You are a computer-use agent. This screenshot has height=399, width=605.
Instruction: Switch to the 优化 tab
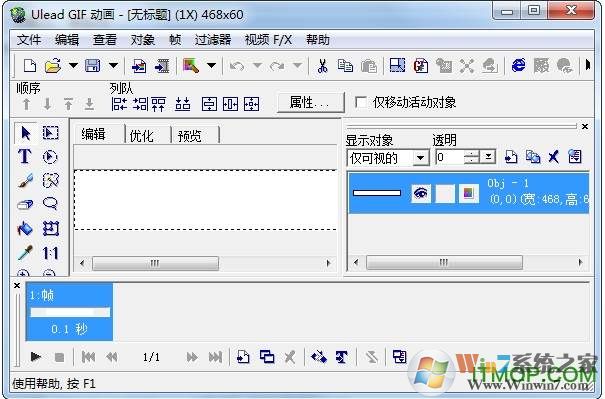pos(148,135)
